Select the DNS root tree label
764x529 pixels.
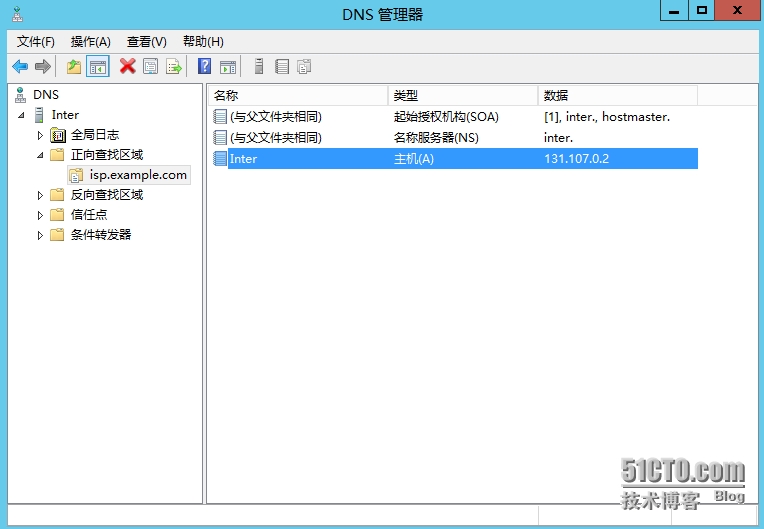coord(46,95)
